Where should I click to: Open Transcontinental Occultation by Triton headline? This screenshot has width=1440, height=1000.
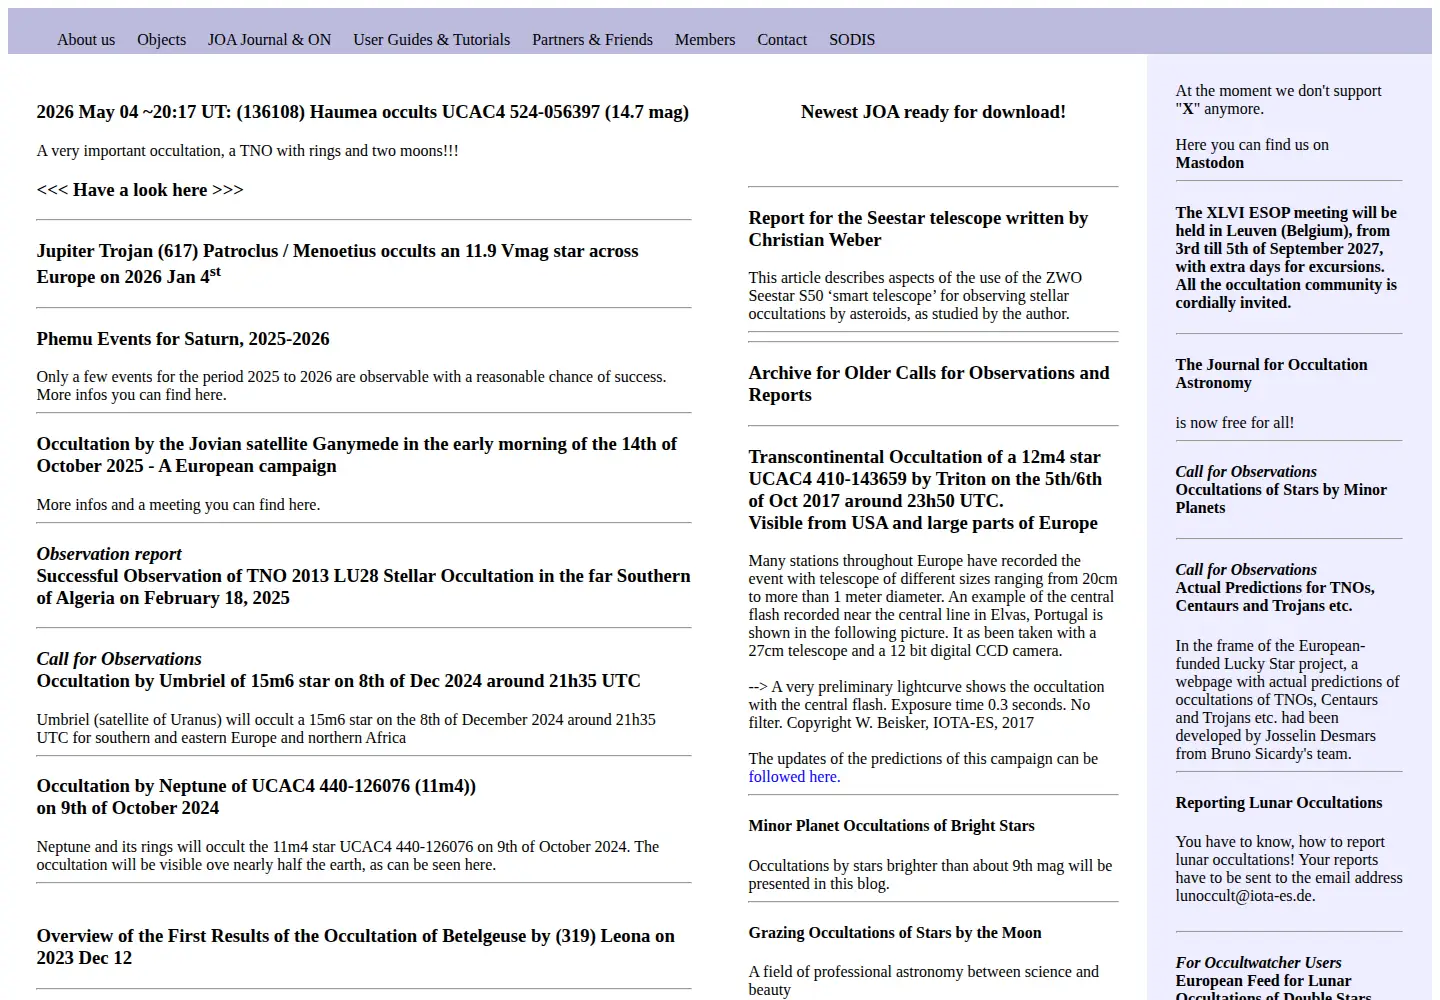(925, 490)
